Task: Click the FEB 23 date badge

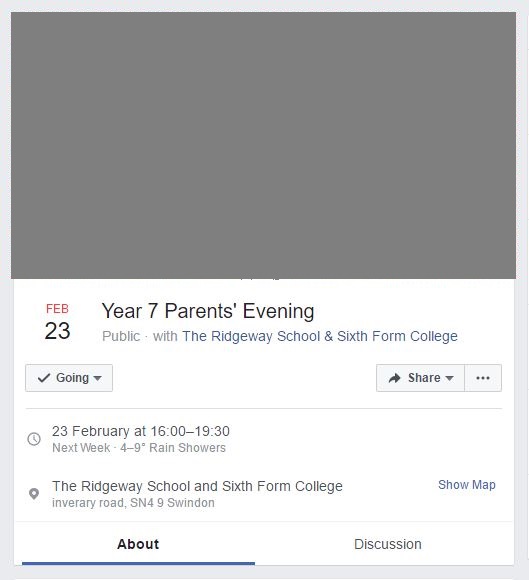Action: click(57, 321)
